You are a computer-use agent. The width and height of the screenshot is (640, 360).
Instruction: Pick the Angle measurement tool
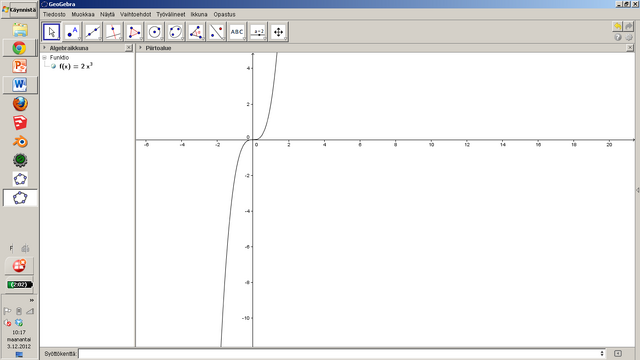(x=196, y=32)
